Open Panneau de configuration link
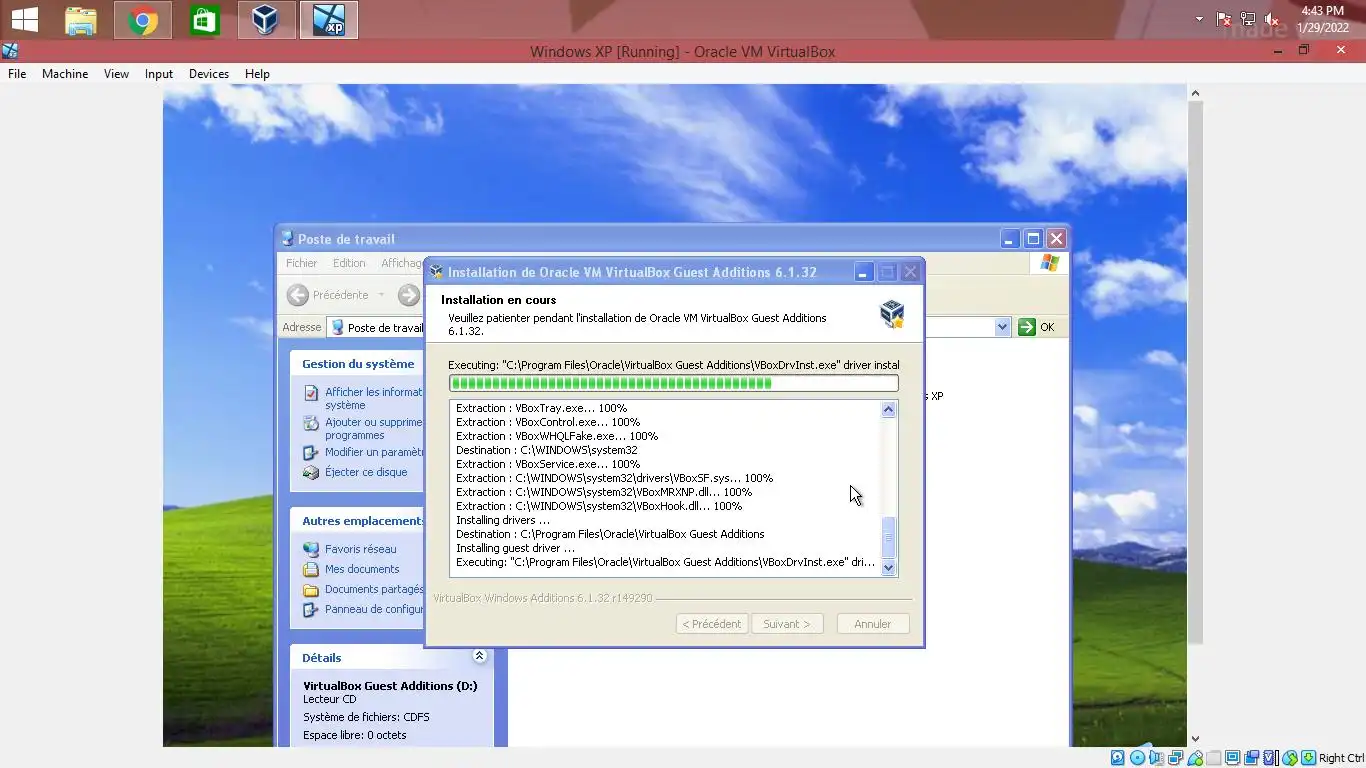Image resolution: width=1366 pixels, height=768 pixels. [374, 609]
